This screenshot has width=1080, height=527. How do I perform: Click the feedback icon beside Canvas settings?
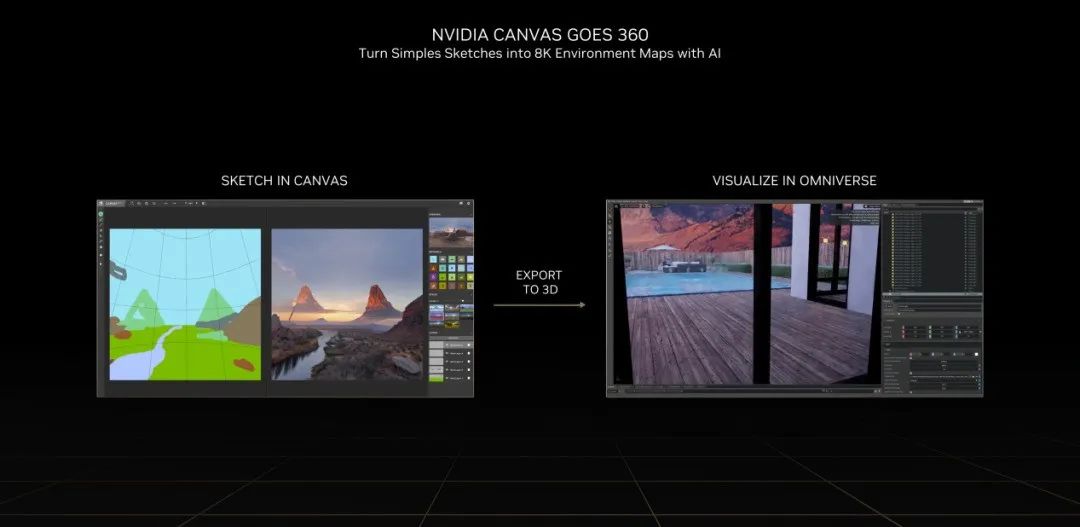[x=461, y=203]
